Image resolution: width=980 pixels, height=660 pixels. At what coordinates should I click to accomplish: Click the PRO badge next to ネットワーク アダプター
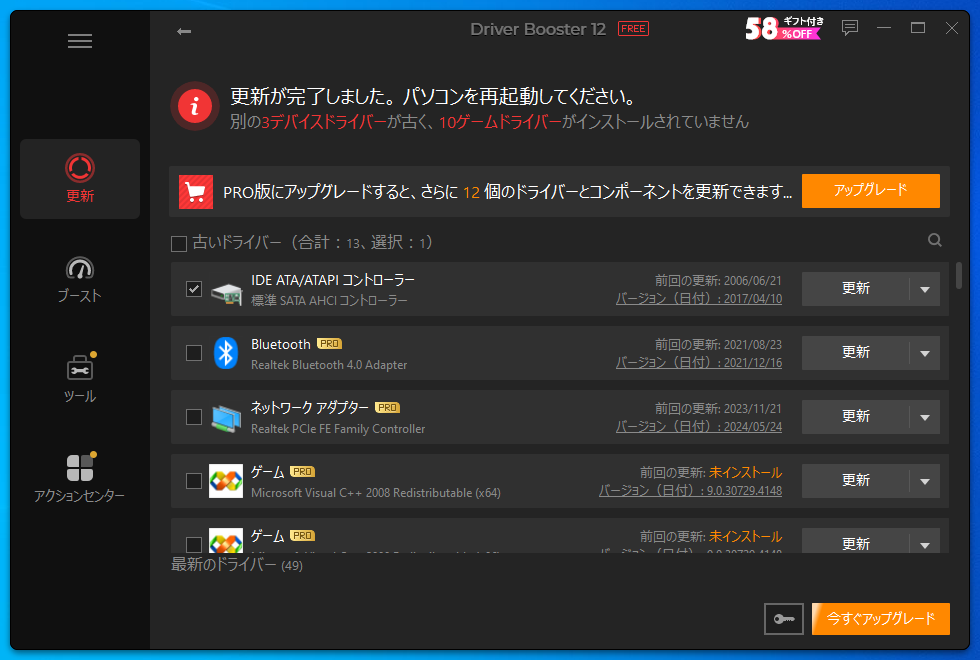click(388, 408)
